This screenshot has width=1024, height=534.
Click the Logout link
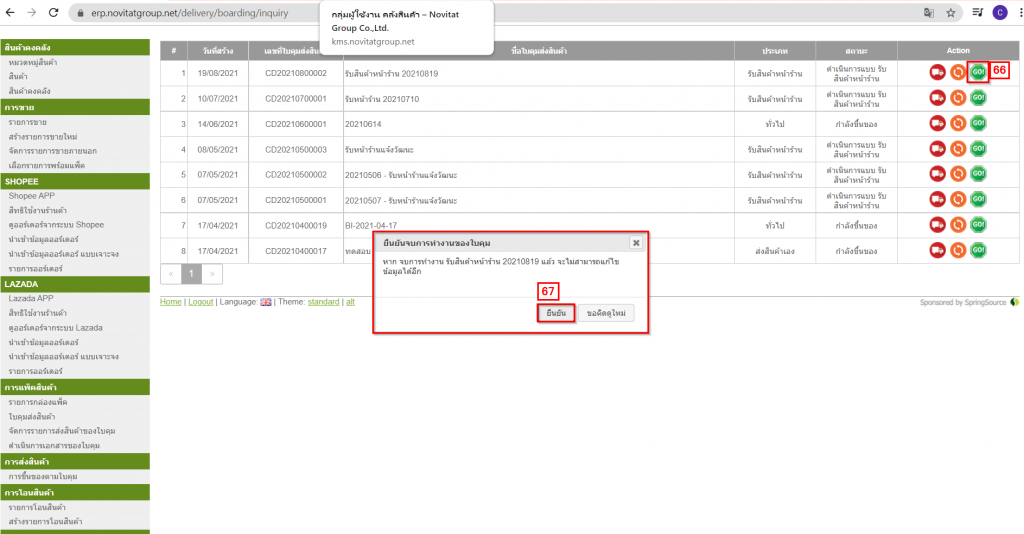200,302
